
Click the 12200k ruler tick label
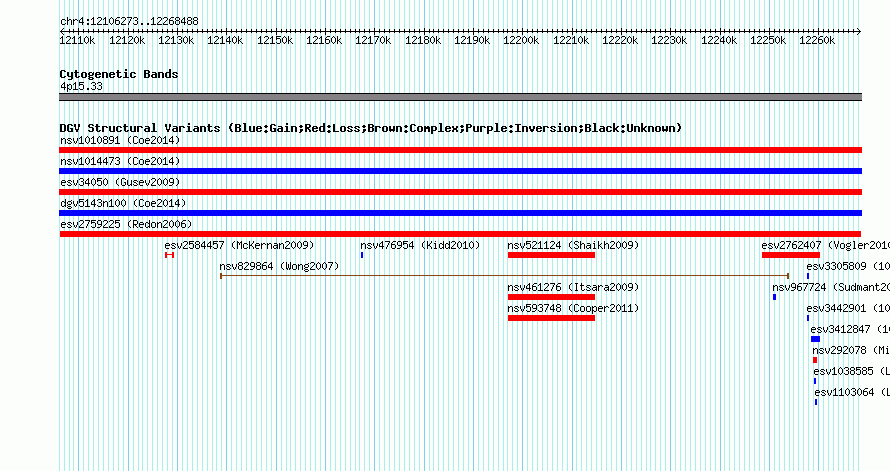tap(521, 40)
